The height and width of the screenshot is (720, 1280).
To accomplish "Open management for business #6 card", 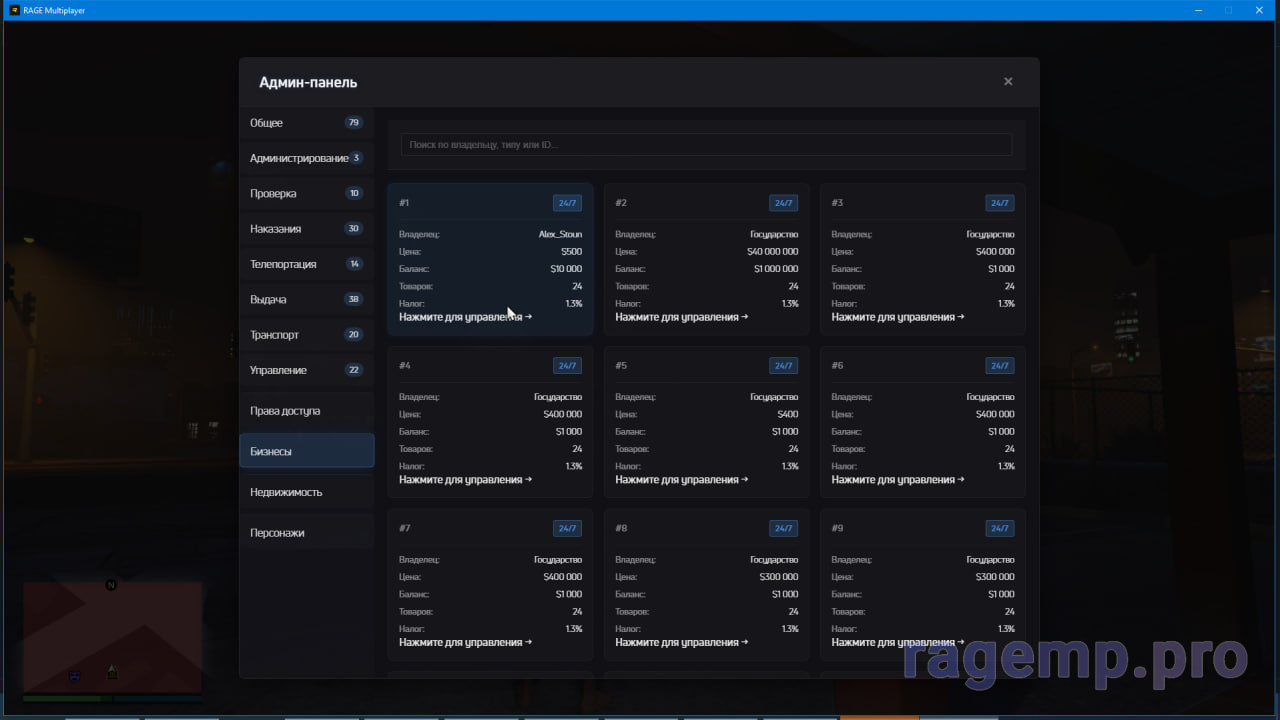I will pos(897,480).
